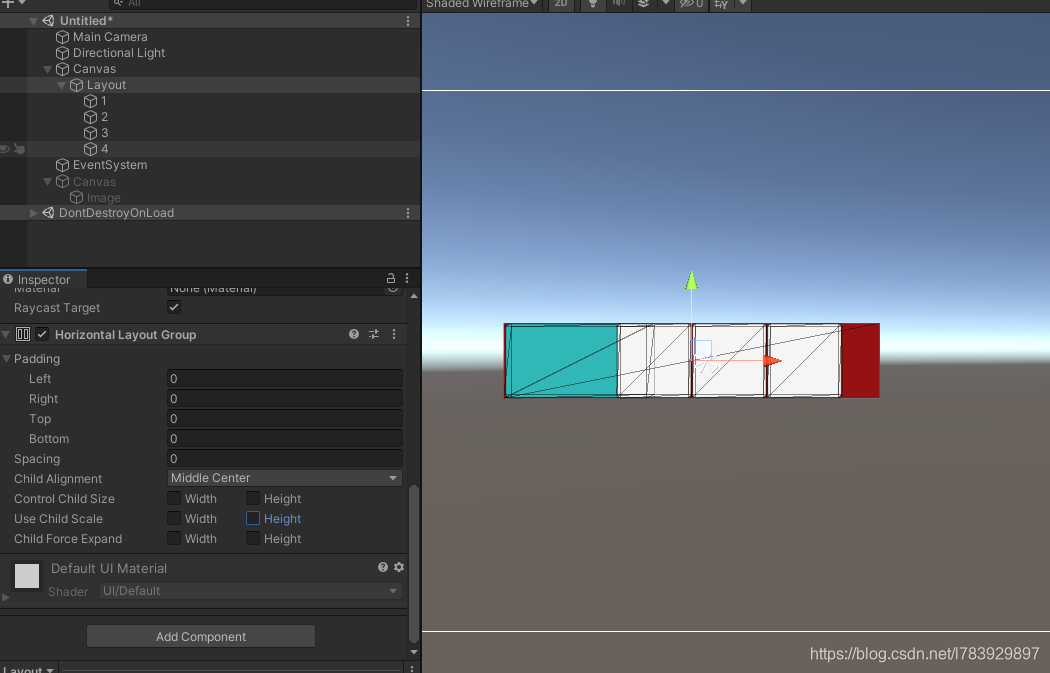Open Default UI Material help icon

tap(383, 567)
